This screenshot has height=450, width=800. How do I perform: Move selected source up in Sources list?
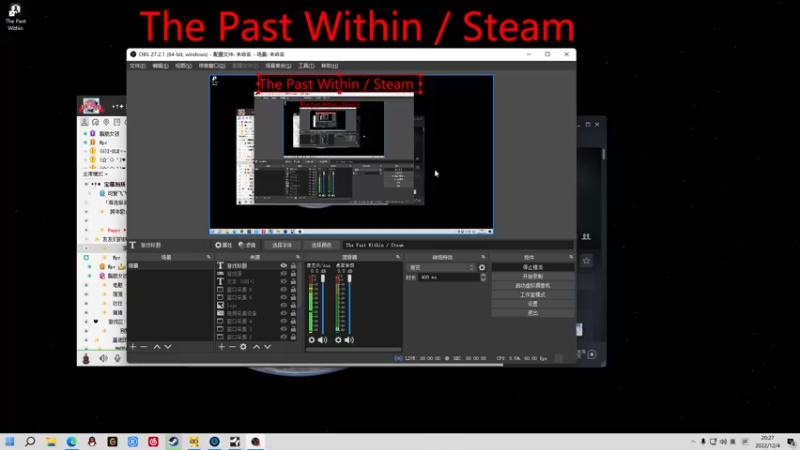coord(257,347)
